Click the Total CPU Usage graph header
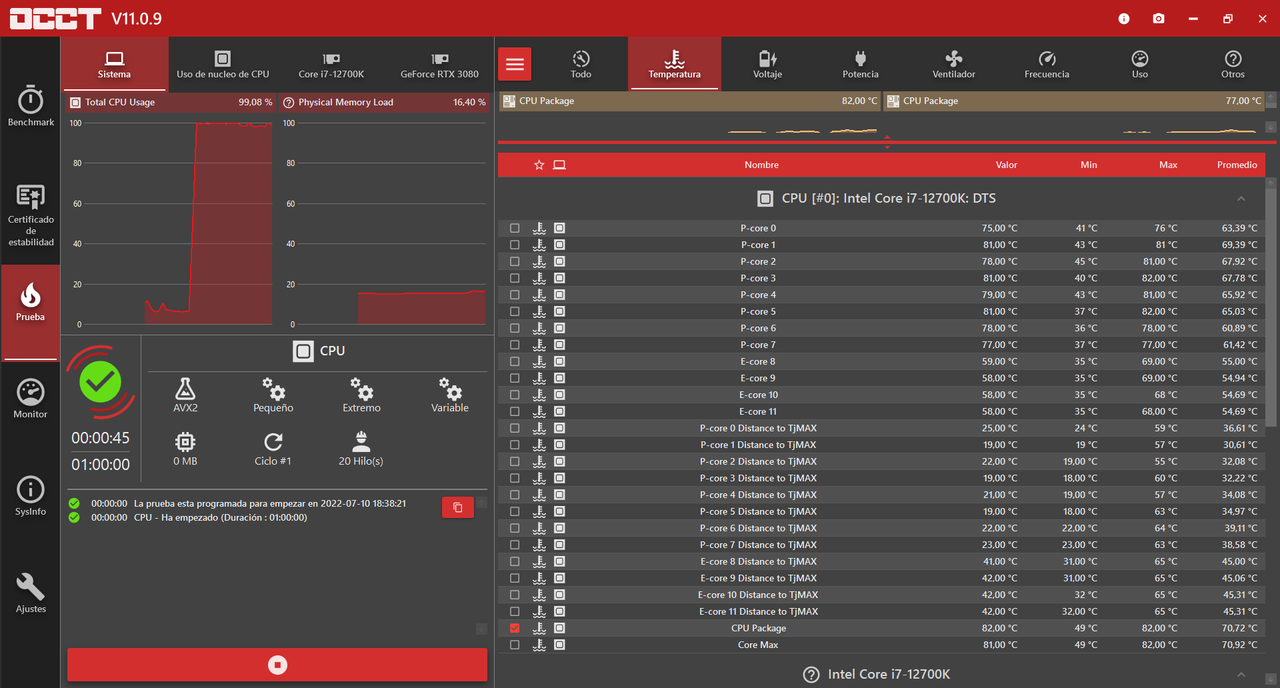Screen dimensions: 1280x688 [171, 102]
